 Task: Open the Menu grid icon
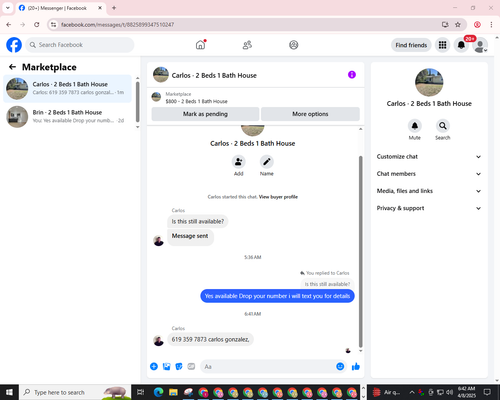pyautogui.click(x=442, y=45)
